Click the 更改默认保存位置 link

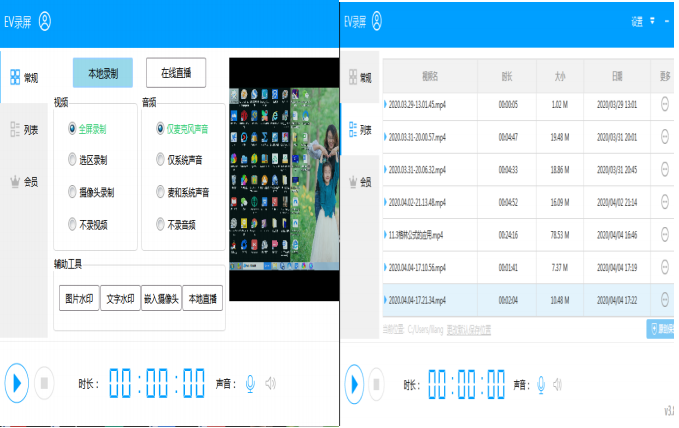[x=468, y=328]
